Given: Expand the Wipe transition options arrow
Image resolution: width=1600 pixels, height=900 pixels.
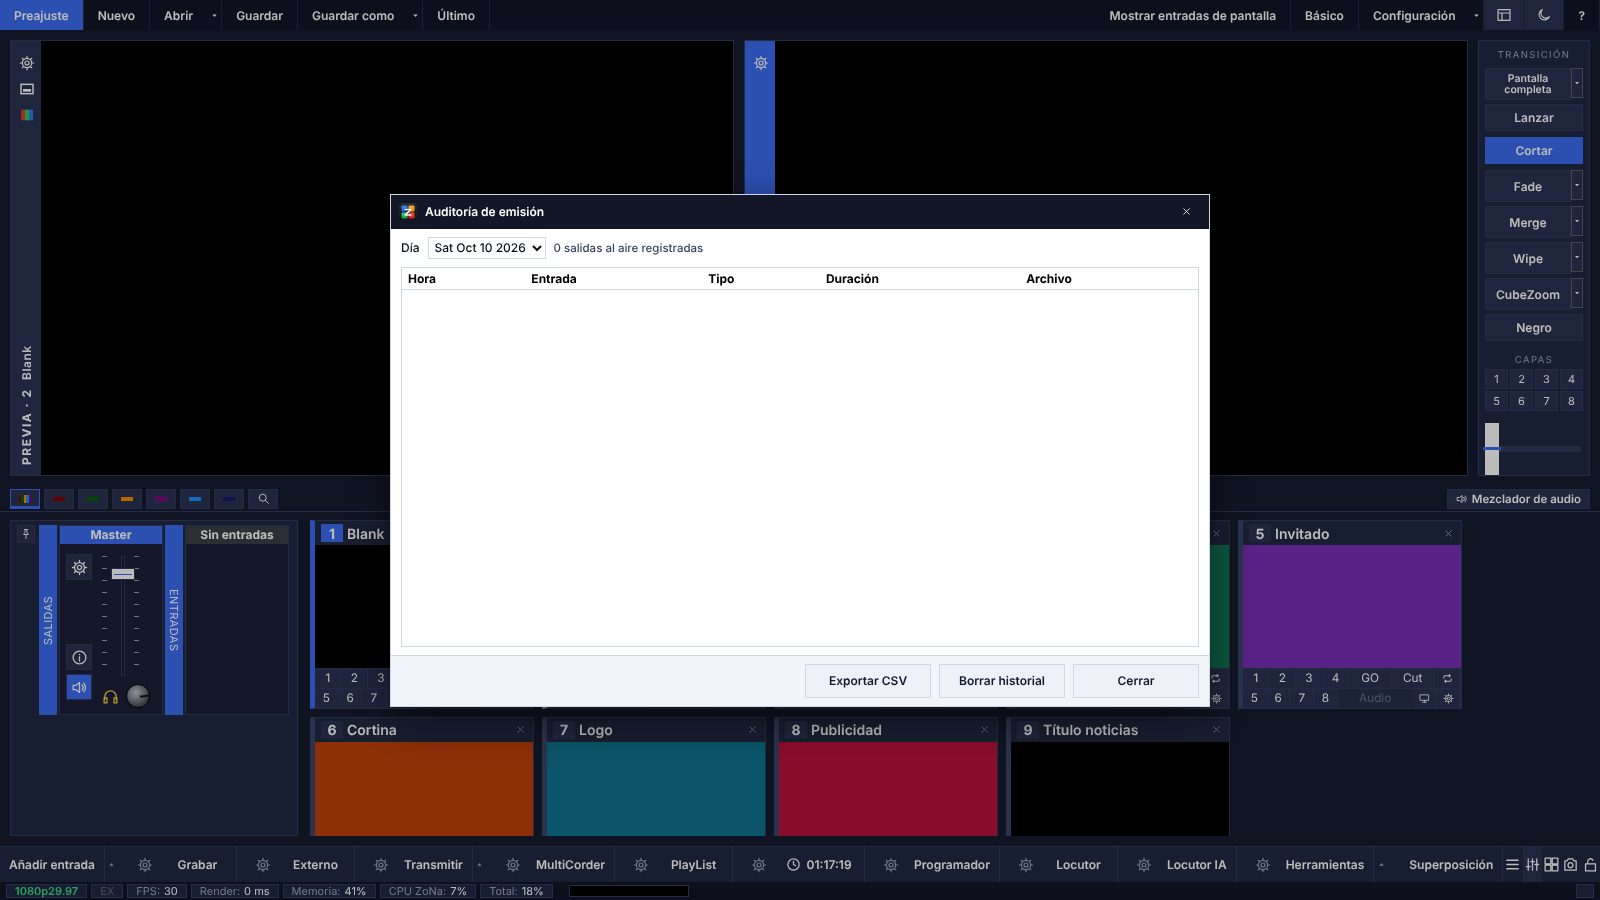Looking at the screenshot, I should [1577, 258].
